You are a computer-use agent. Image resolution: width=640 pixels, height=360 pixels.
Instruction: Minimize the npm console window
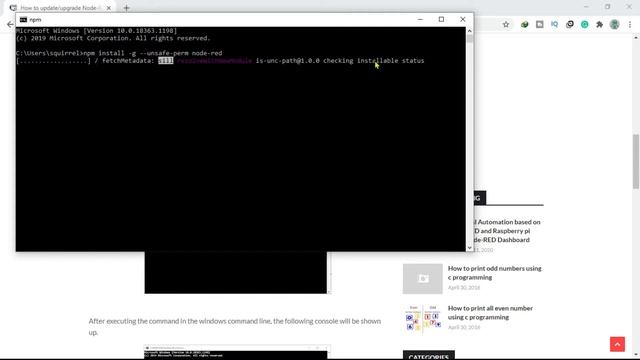(x=420, y=19)
